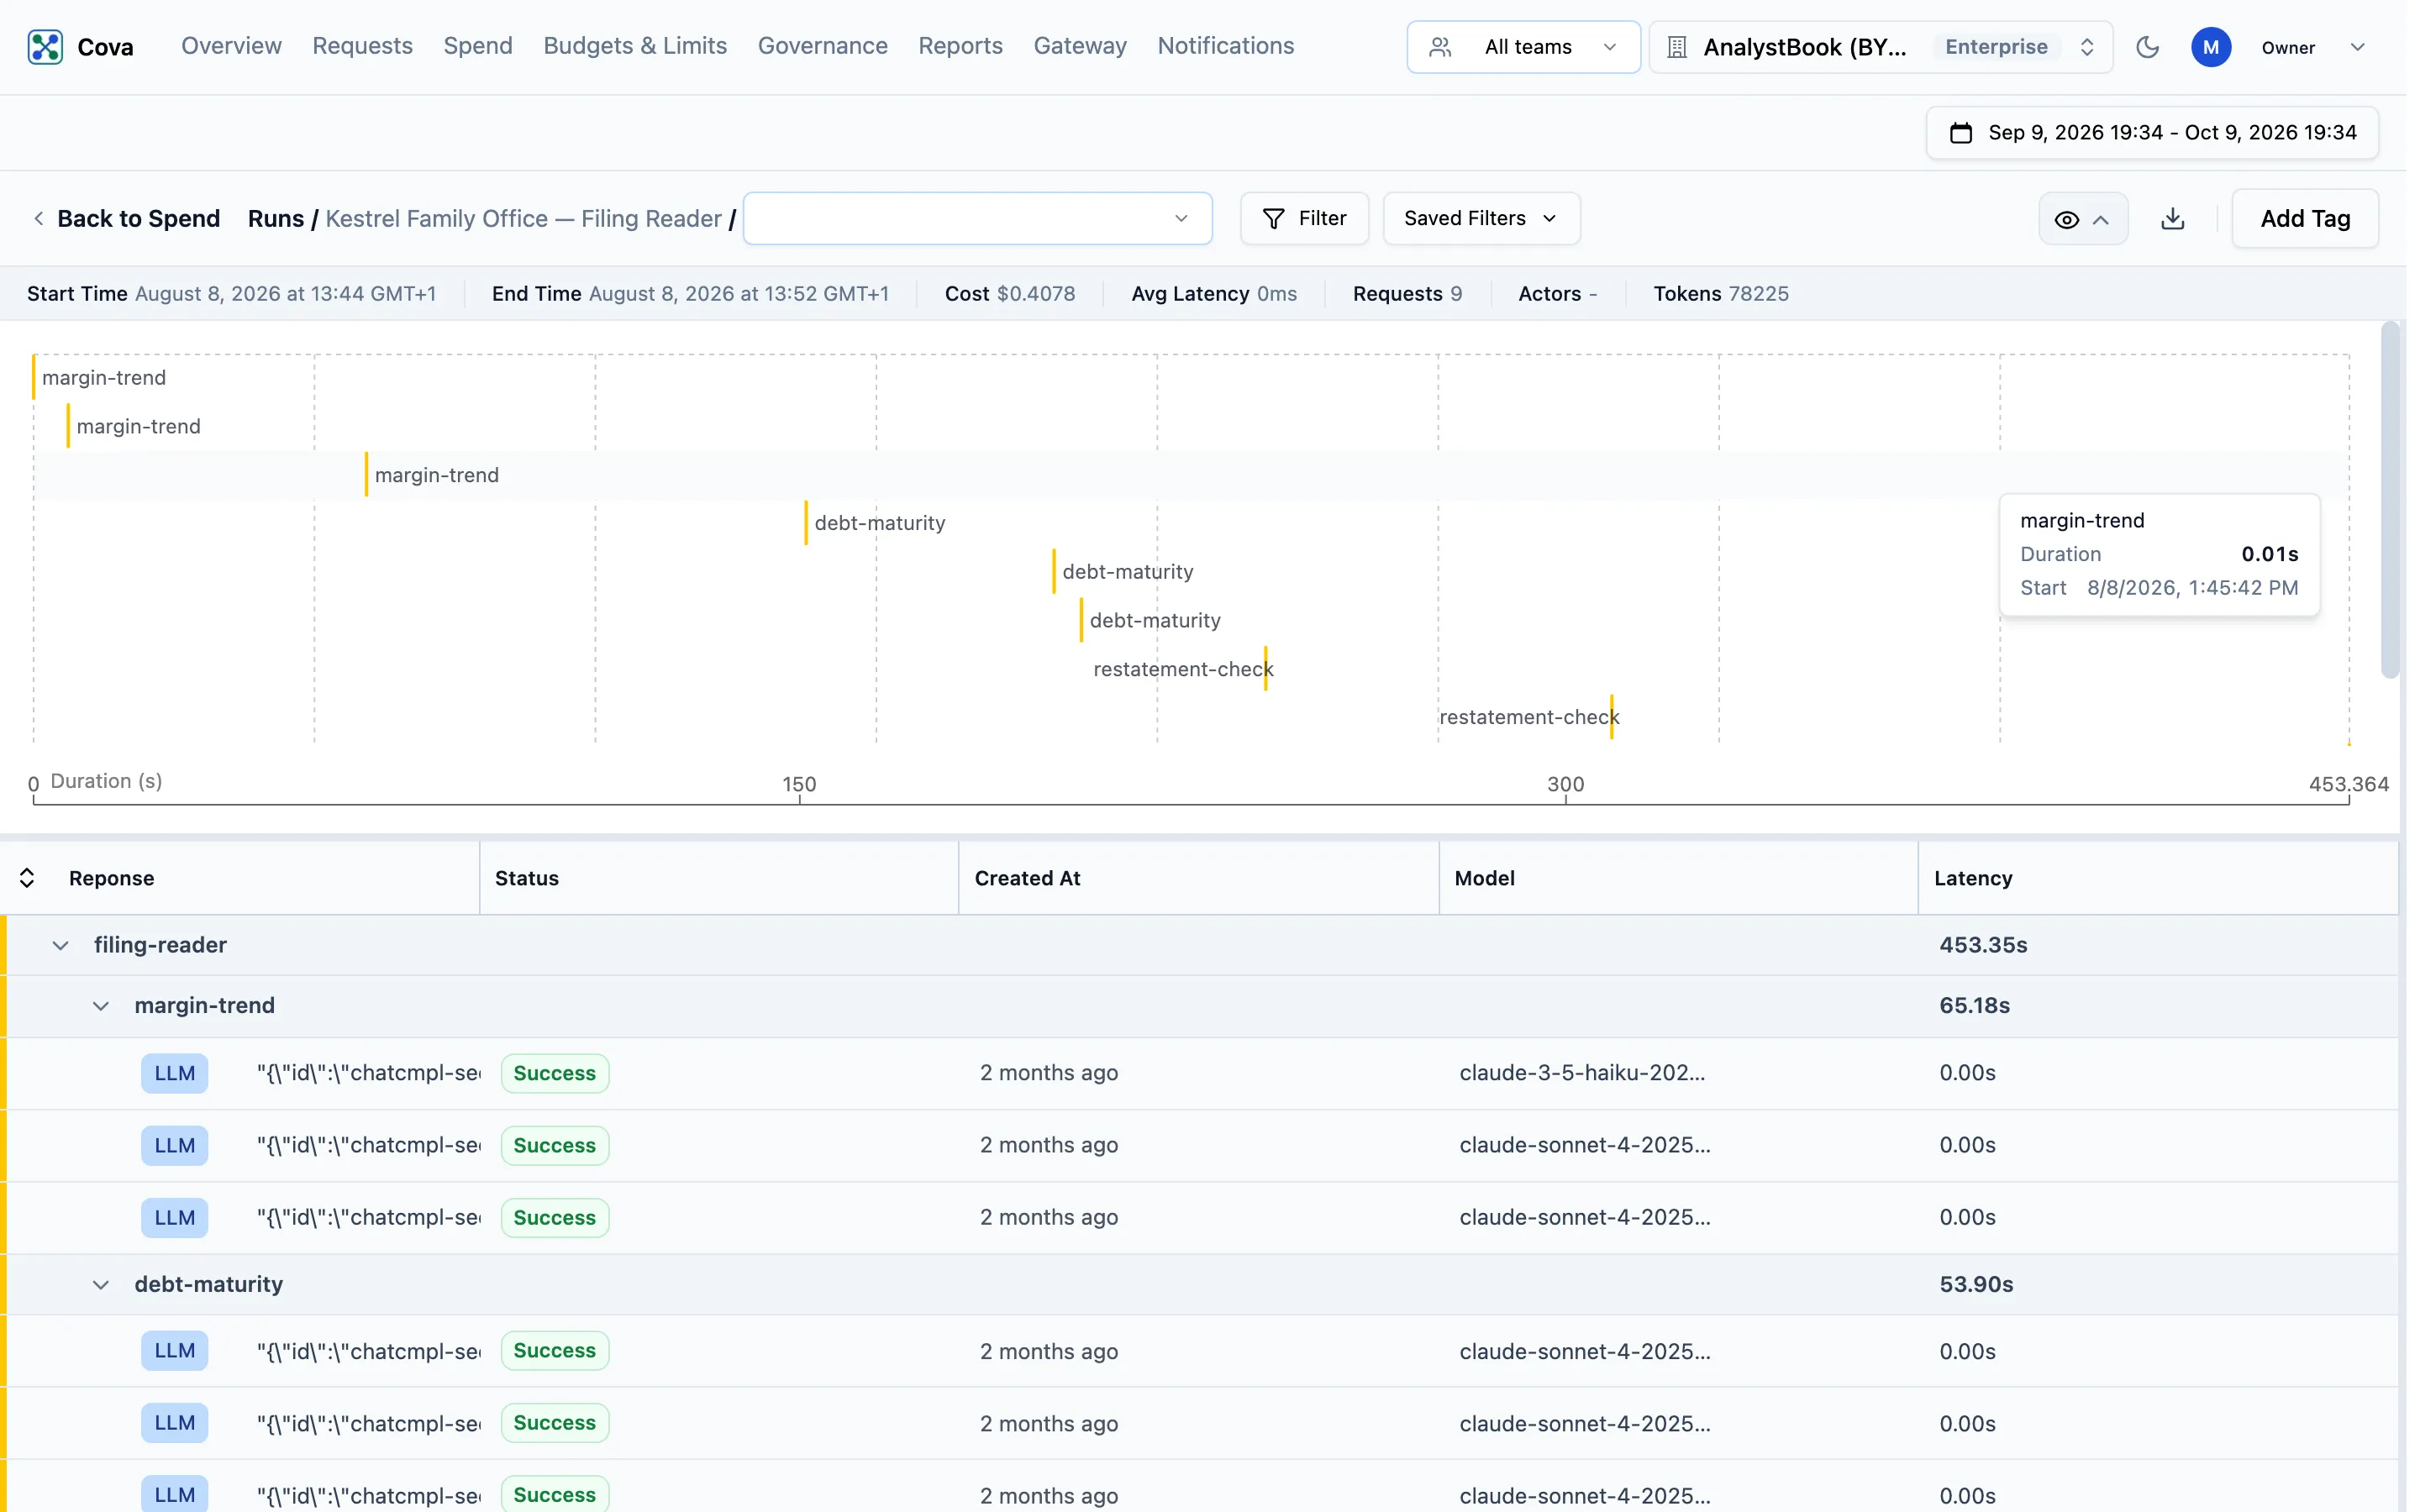2420x1512 pixels.
Task: Click the user avatar M icon
Action: pyautogui.click(x=2210, y=47)
